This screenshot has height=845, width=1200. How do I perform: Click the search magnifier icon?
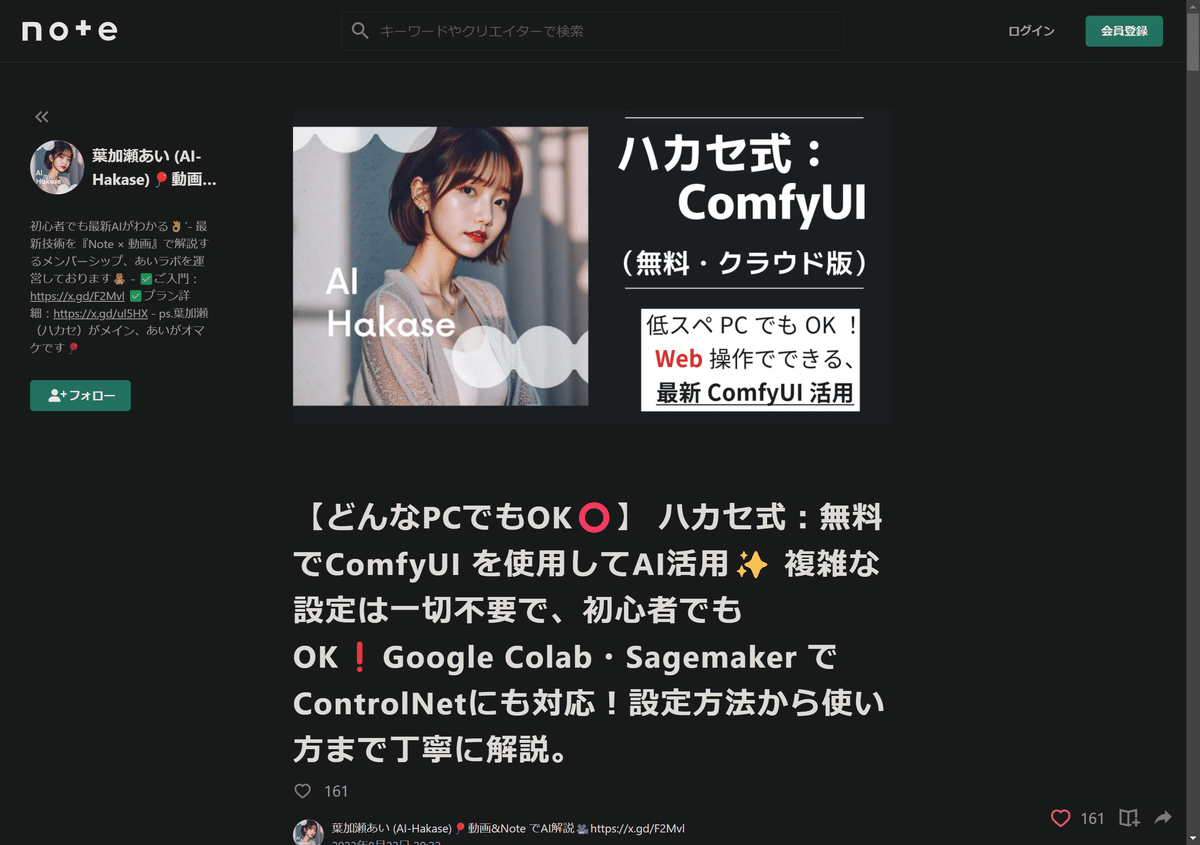360,31
